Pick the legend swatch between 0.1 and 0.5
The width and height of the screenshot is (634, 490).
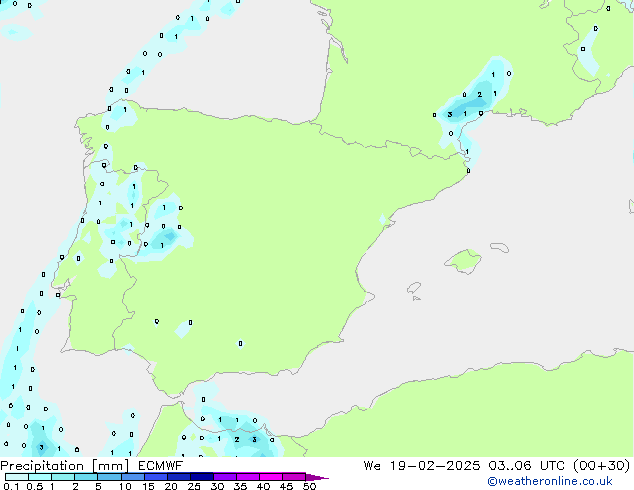[x=17, y=477]
